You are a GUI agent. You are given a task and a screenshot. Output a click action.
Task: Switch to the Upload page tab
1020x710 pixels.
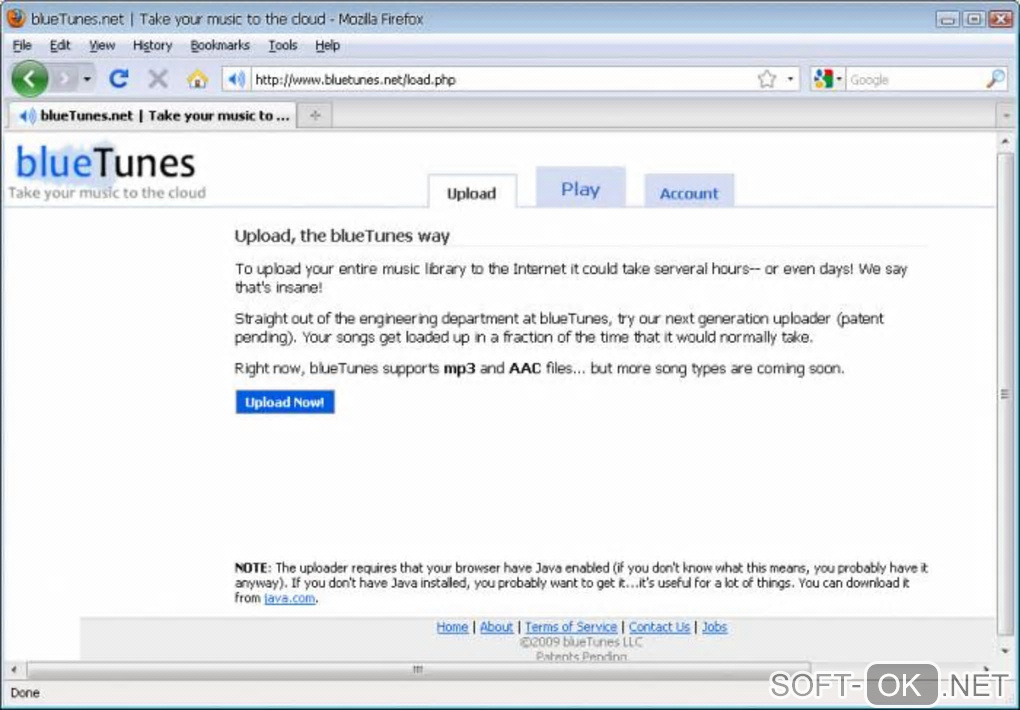[472, 193]
